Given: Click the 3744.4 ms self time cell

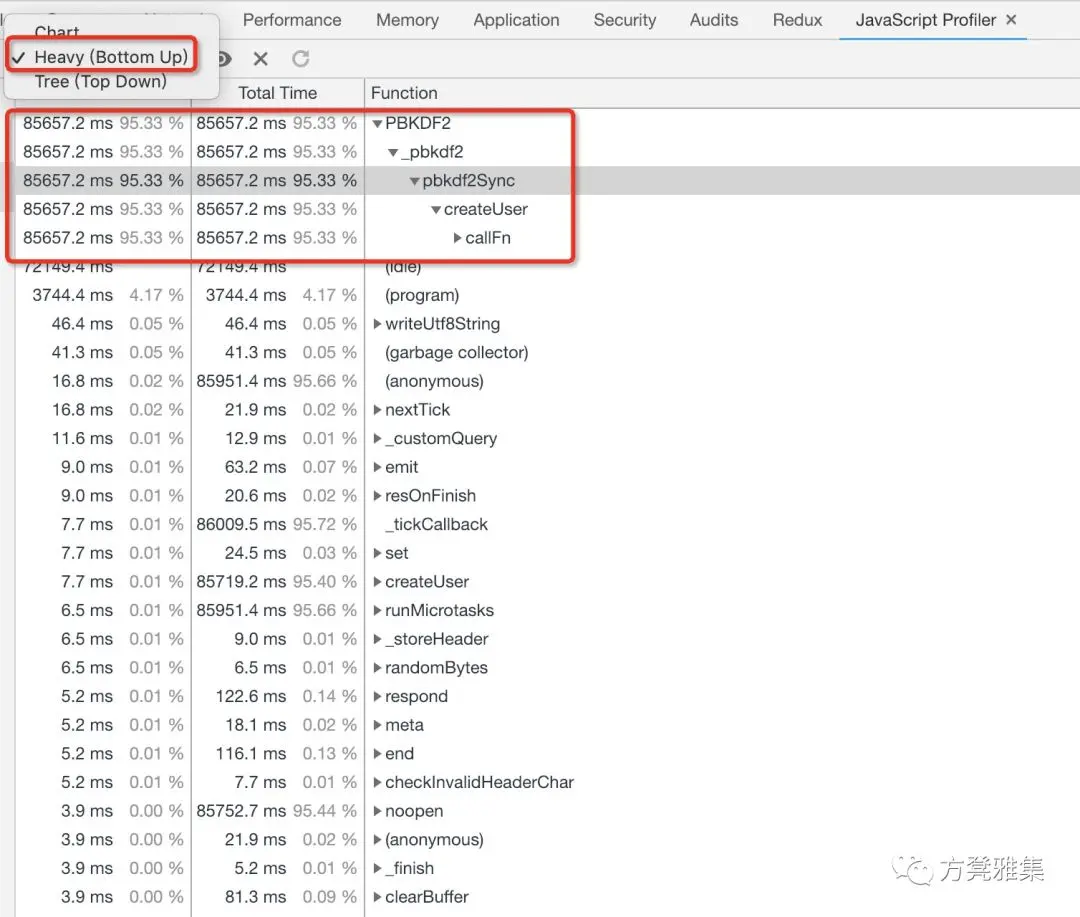Looking at the screenshot, I should pos(72,295).
